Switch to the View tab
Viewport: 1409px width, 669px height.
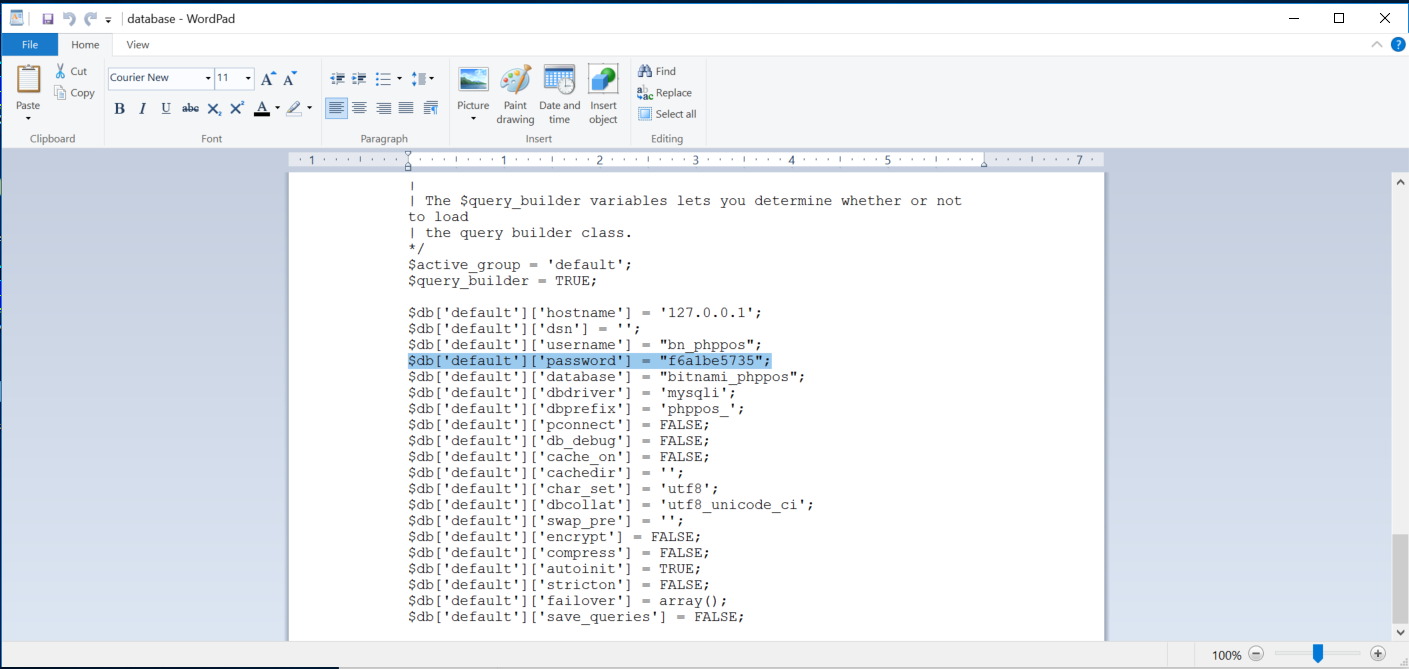click(137, 44)
